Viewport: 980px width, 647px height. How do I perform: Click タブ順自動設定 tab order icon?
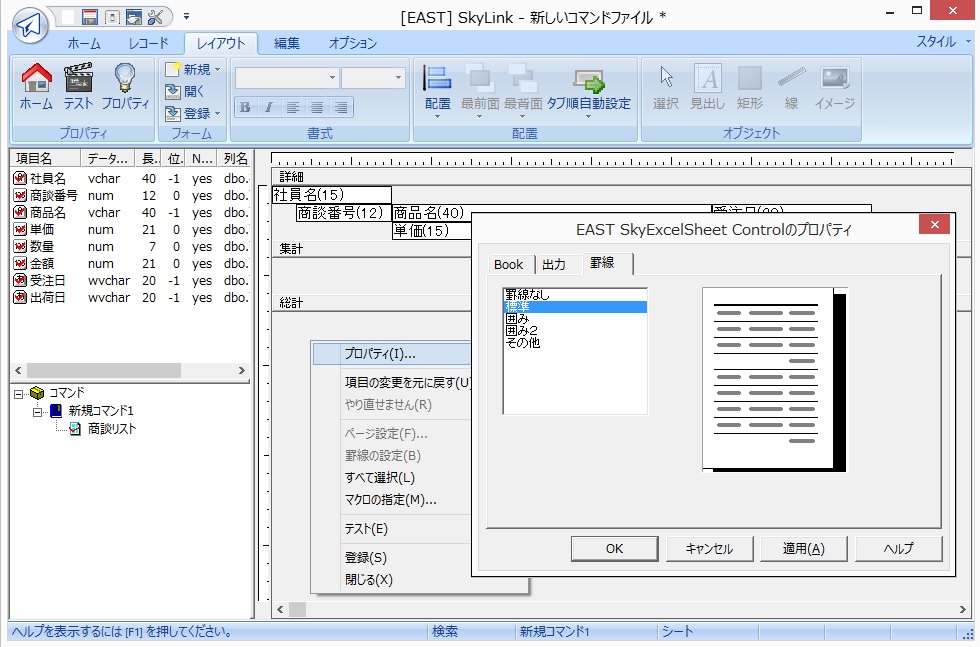589,80
